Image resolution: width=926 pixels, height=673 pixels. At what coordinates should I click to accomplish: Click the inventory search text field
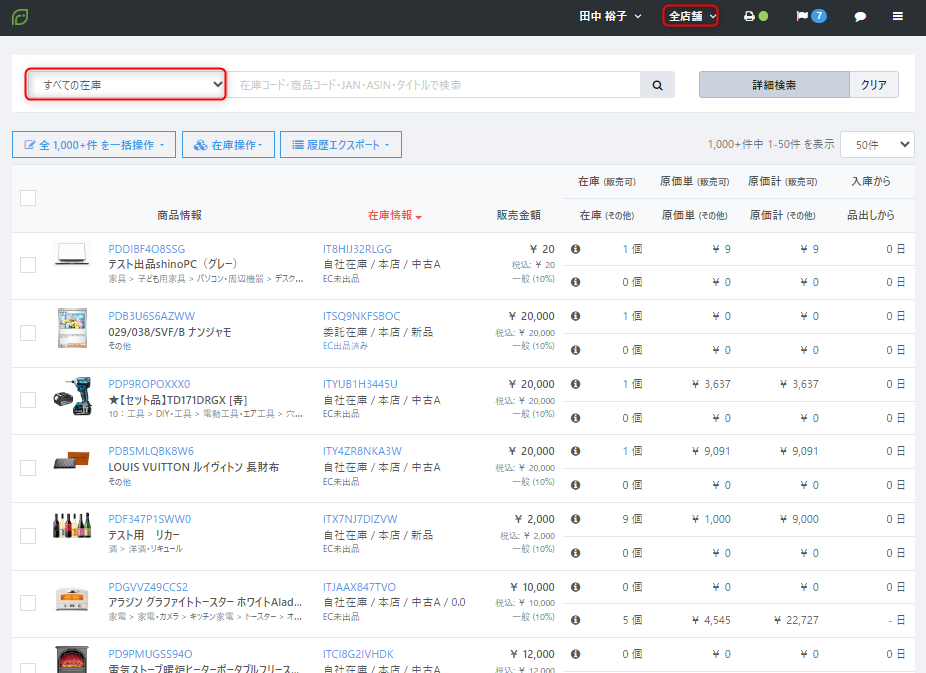[x=435, y=85]
